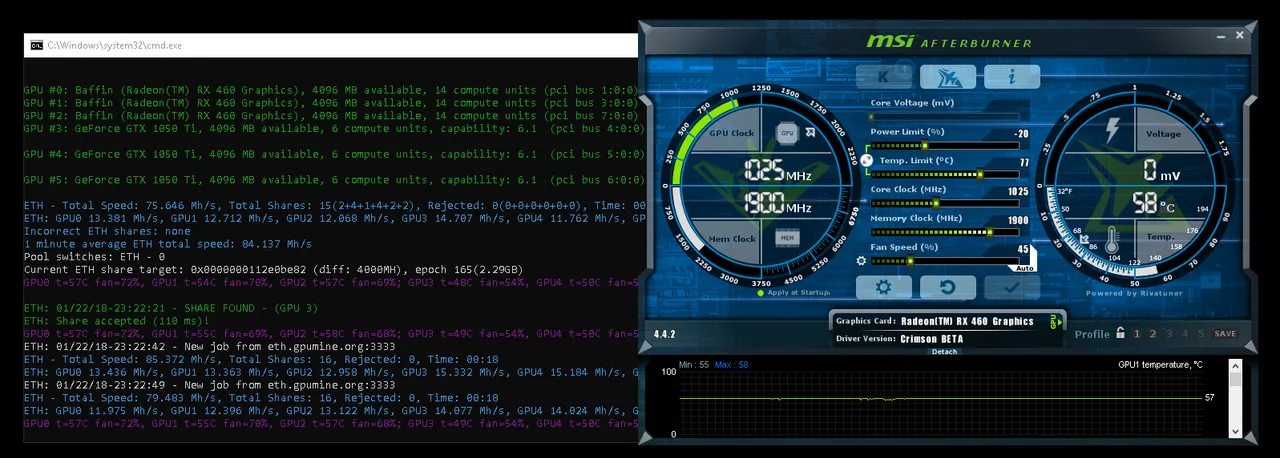This screenshot has height=458, width=1280.
Task: Adjust the Power Limit slider
Action: click(944, 145)
